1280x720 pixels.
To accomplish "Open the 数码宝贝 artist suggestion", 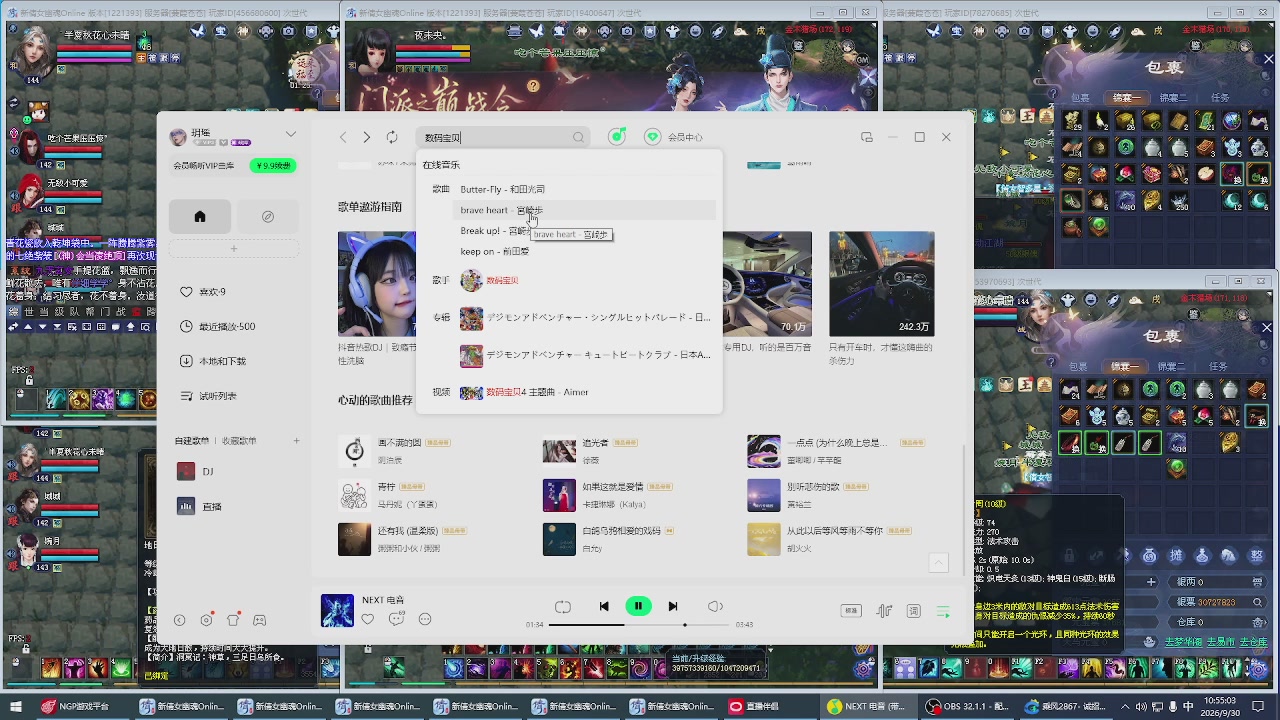I will pyautogui.click(x=489, y=281).
